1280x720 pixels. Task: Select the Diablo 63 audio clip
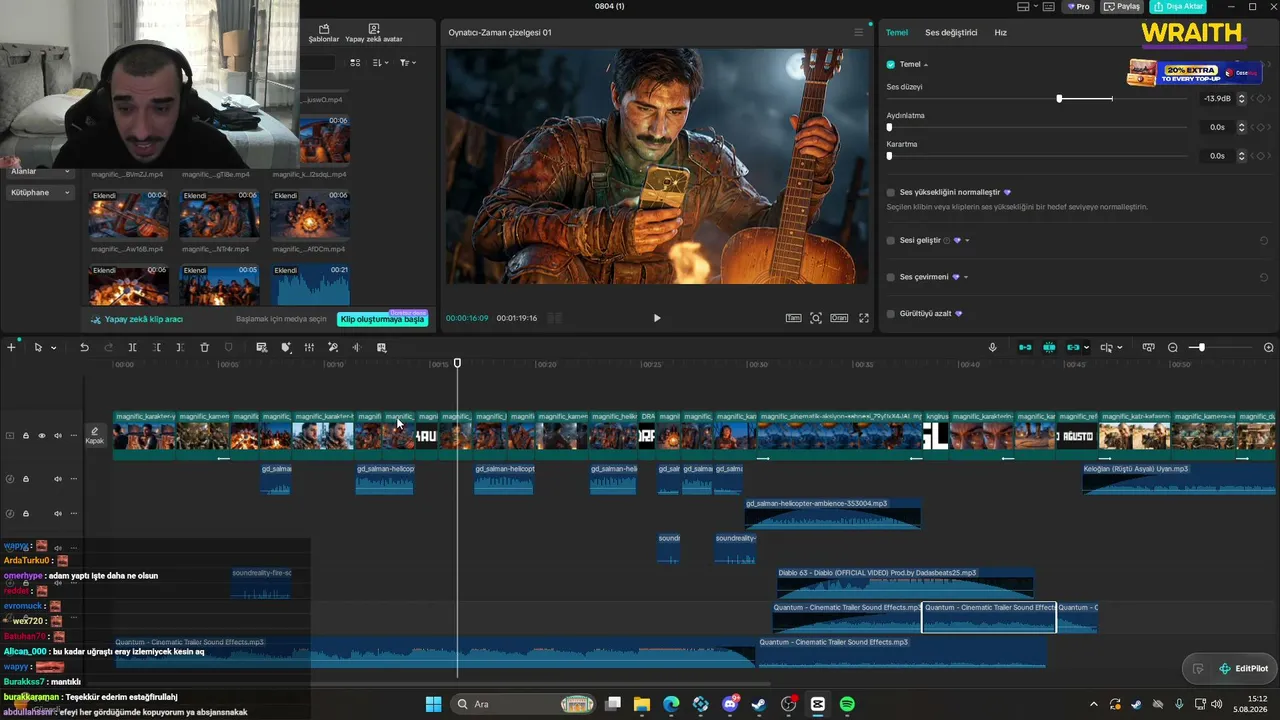pyautogui.click(x=906, y=584)
